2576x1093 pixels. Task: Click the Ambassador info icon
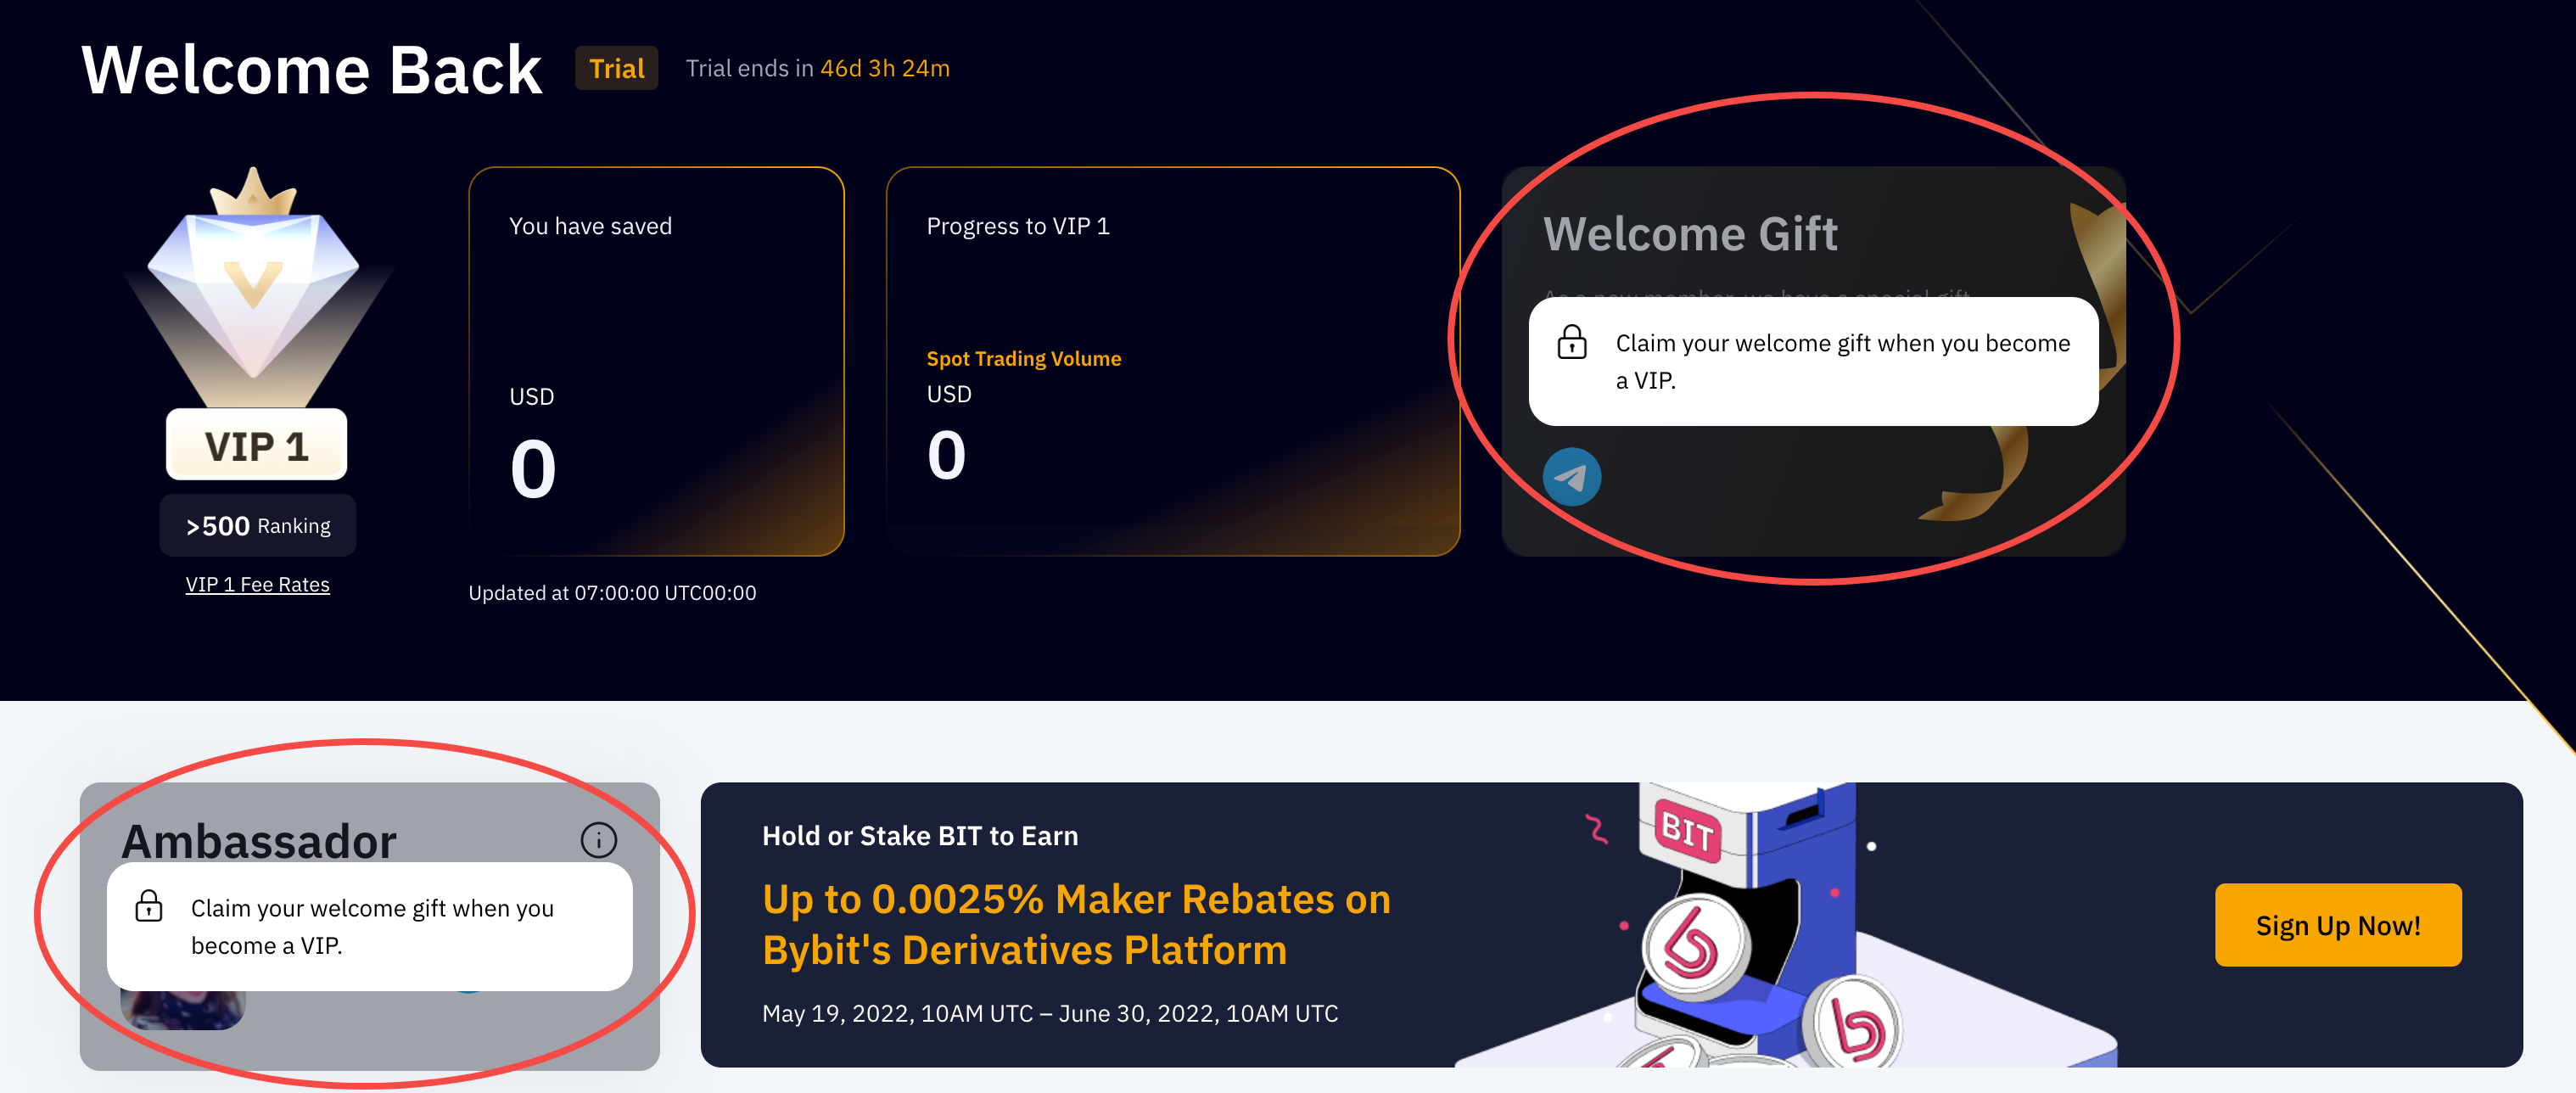[598, 840]
